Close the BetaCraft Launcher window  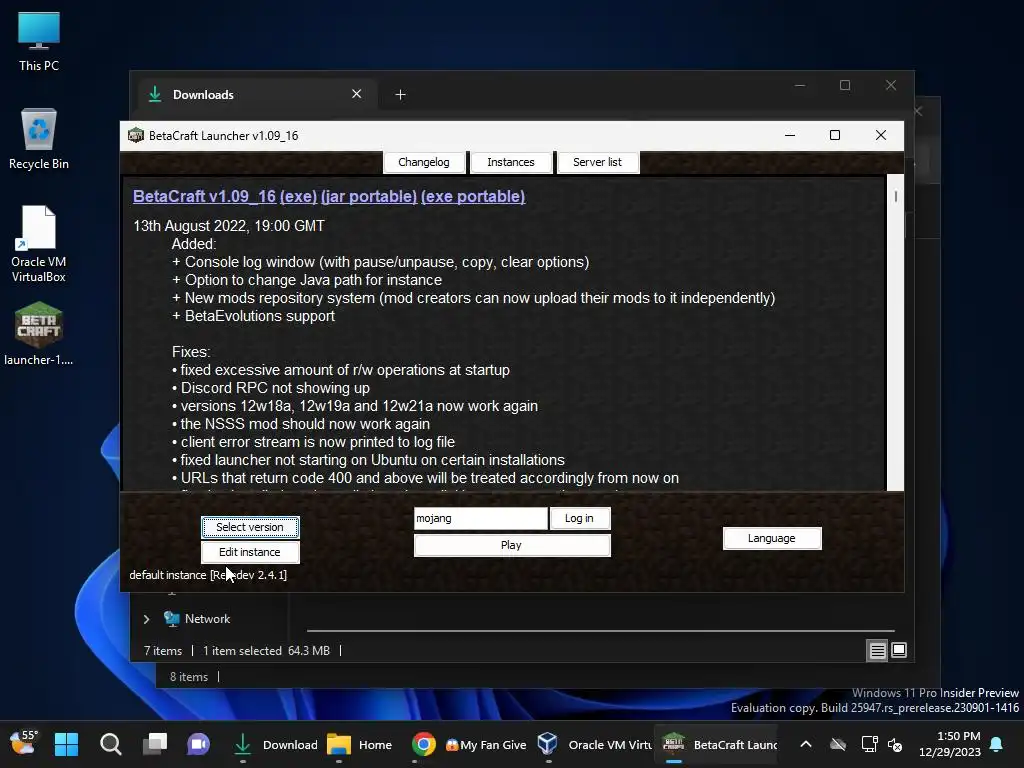tap(881, 135)
